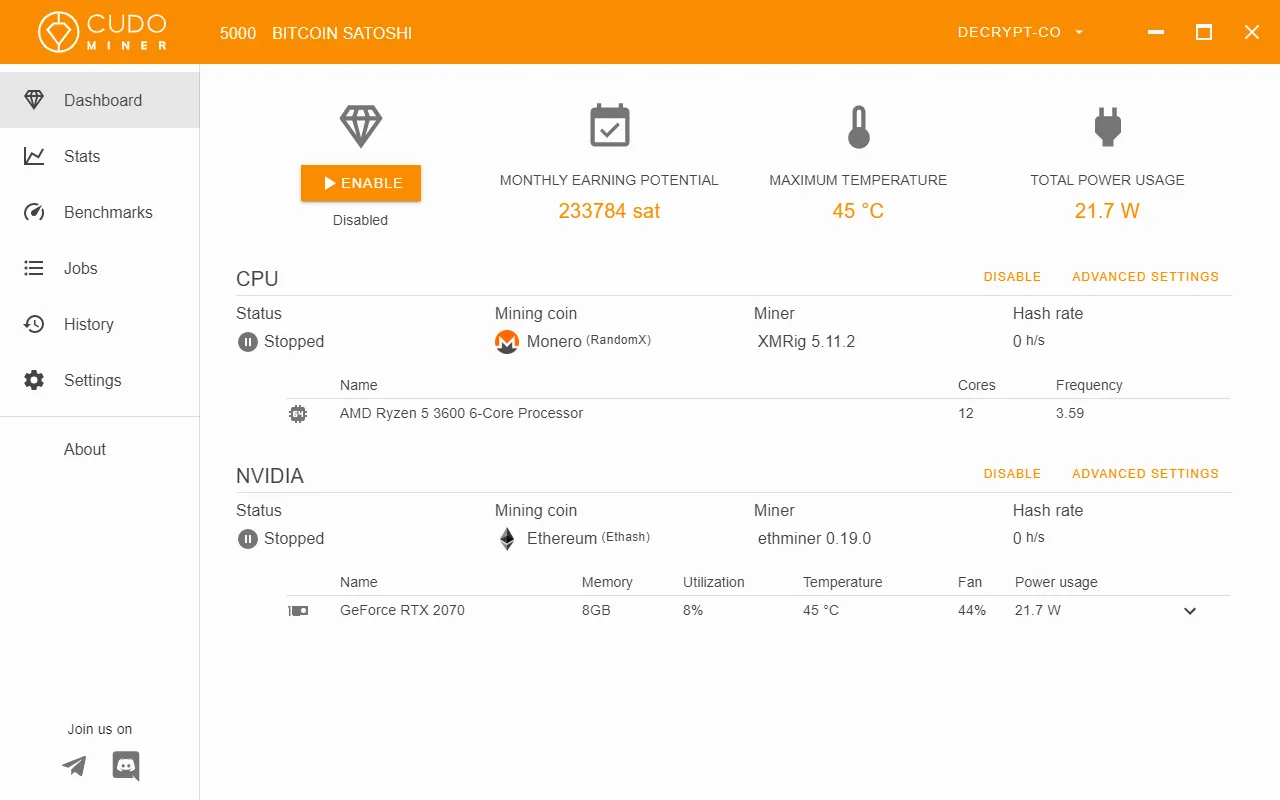Image resolution: width=1280 pixels, height=800 pixels.
Task: Click the maximum temperature thermometer icon
Action: tap(858, 124)
